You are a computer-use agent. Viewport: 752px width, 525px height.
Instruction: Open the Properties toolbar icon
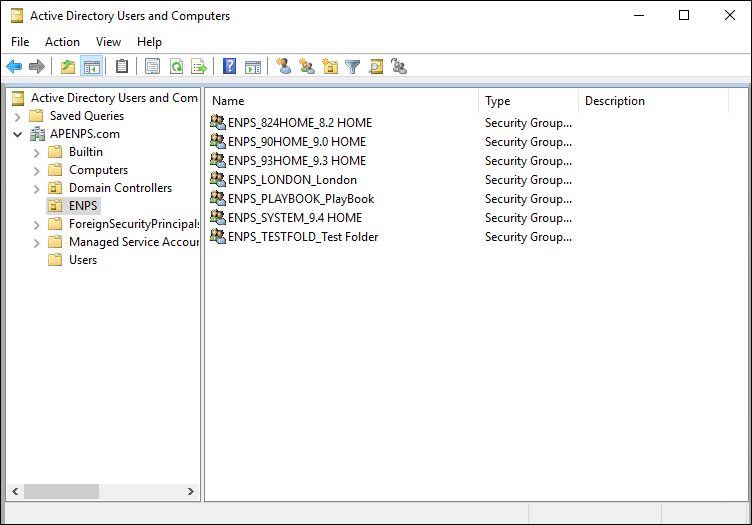pyautogui.click(x=152, y=66)
